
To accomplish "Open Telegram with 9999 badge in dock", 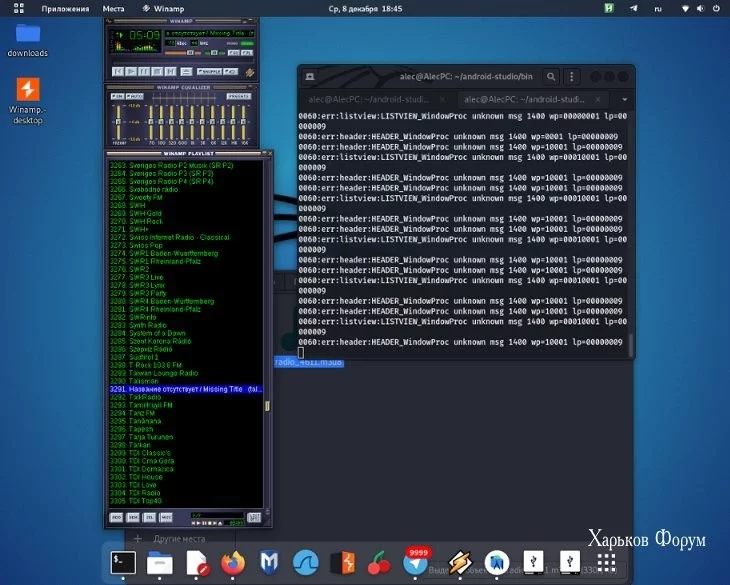I will click(x=415, y=563).
